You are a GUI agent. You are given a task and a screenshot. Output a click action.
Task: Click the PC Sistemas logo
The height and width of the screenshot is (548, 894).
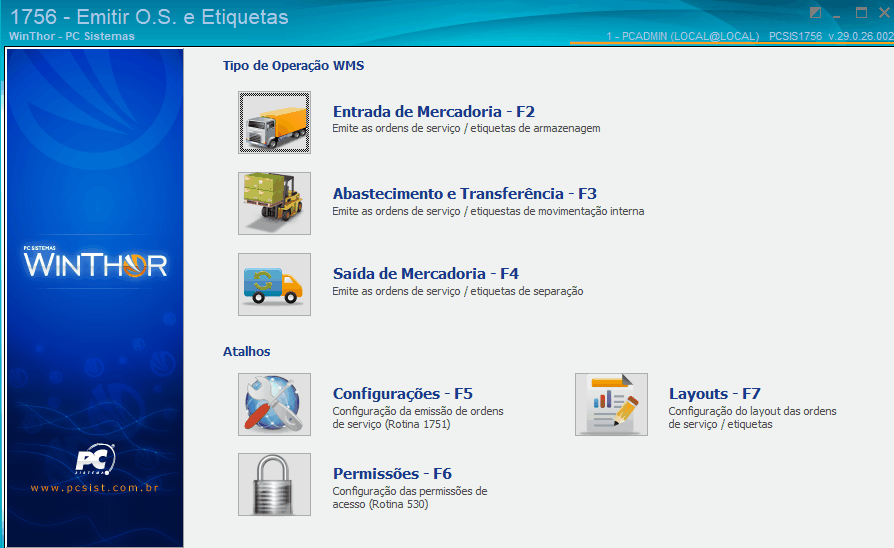point(95,459)
